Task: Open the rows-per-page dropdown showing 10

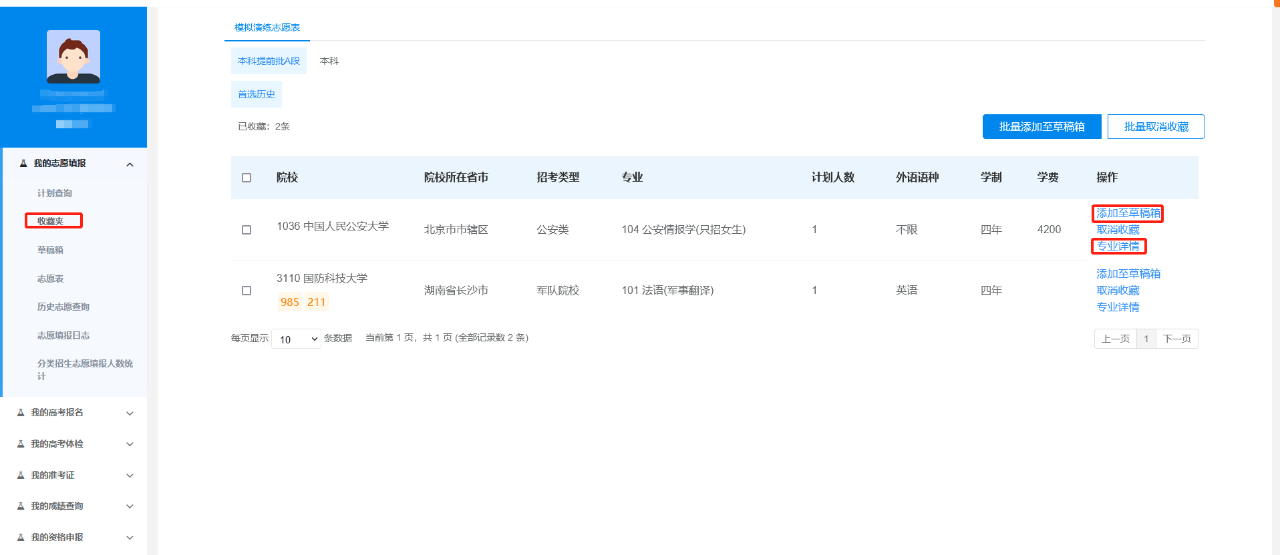Action: tap(296, 339)
